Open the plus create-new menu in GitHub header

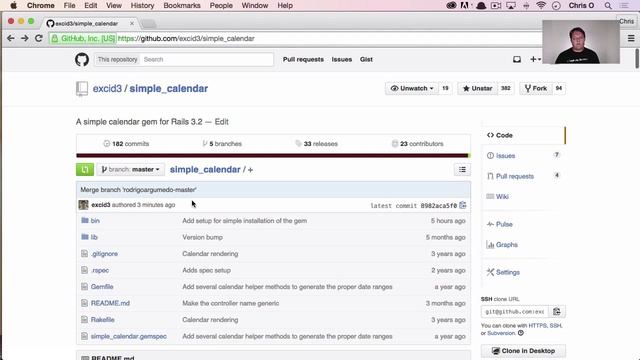pos(535,60)
